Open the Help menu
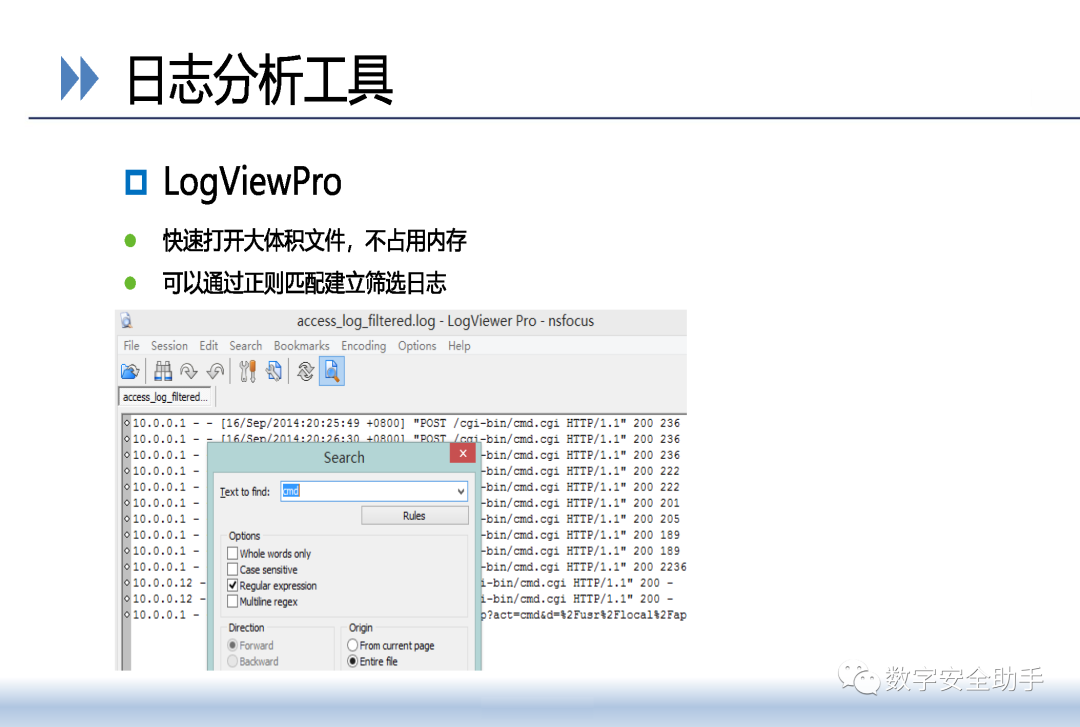The height and width of the screenshot is (727, 1080). (459, 346)
